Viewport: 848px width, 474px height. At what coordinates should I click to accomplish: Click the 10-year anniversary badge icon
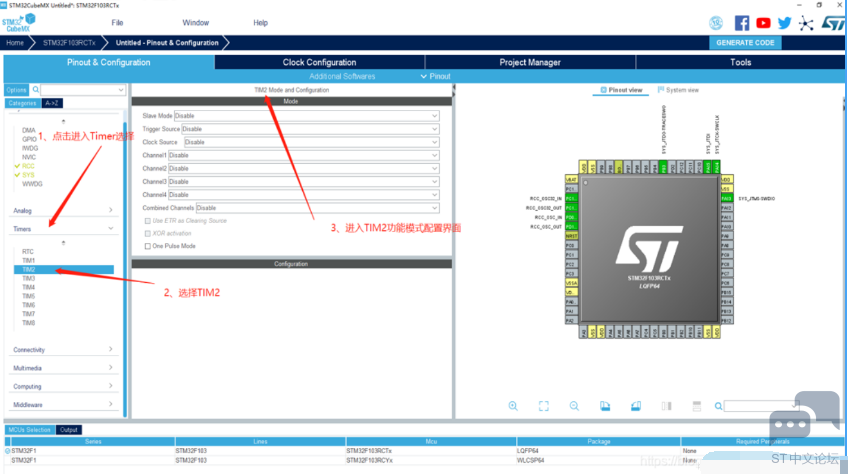click(716, 23)
